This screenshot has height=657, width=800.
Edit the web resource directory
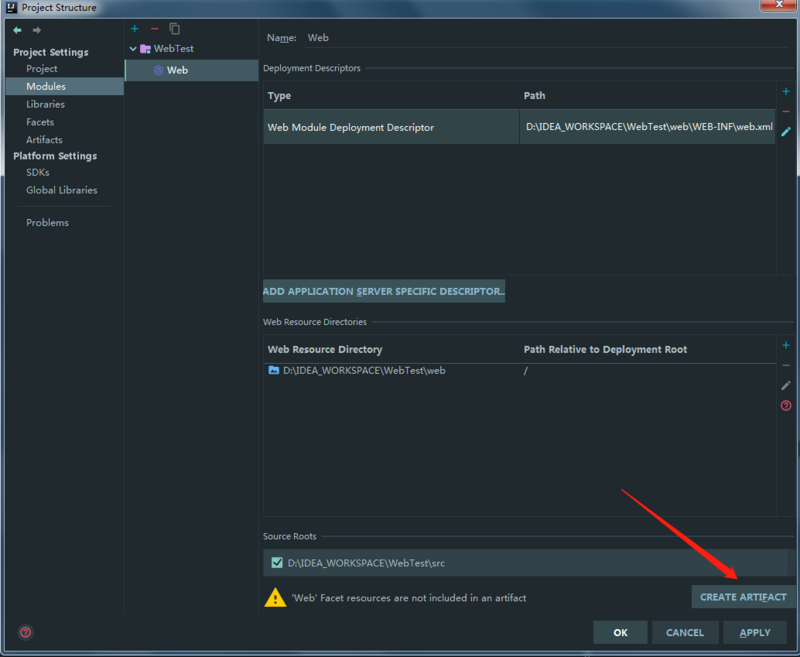tap(786, 386)
